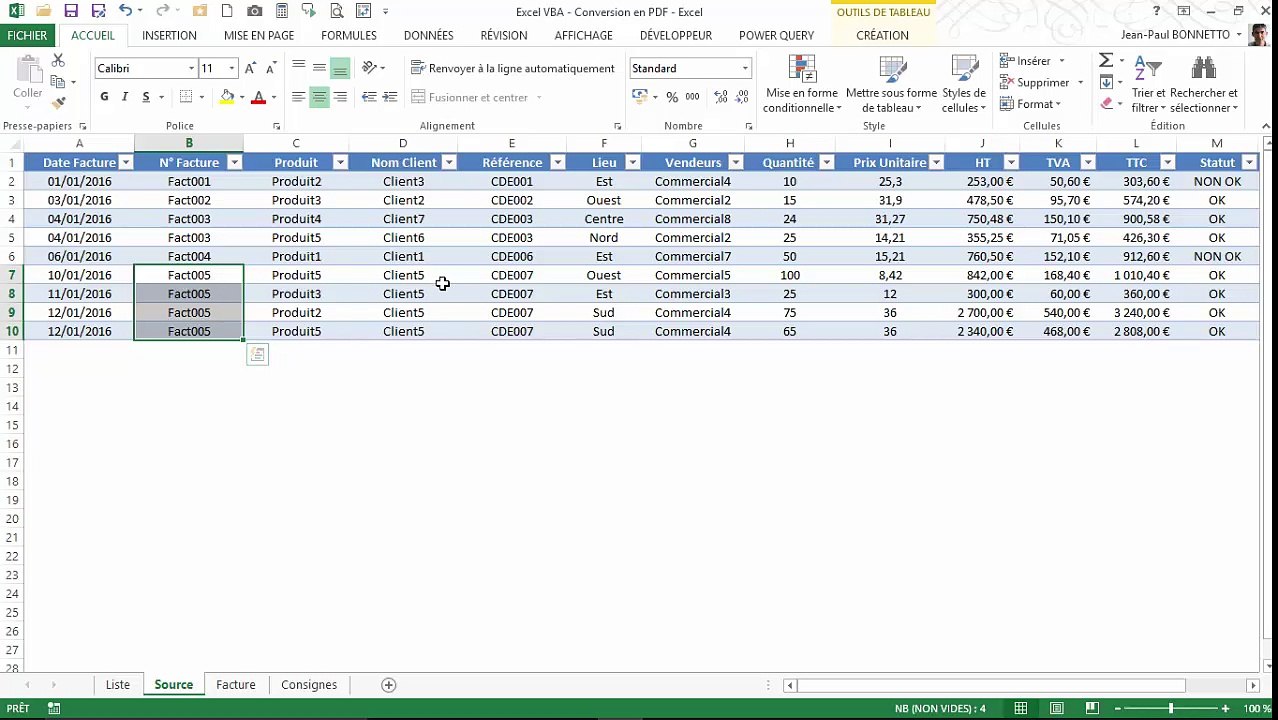This screenshot has height=720, width=1278.
Task: Click the thousands separator 000 icon
Action: point(692,97)
